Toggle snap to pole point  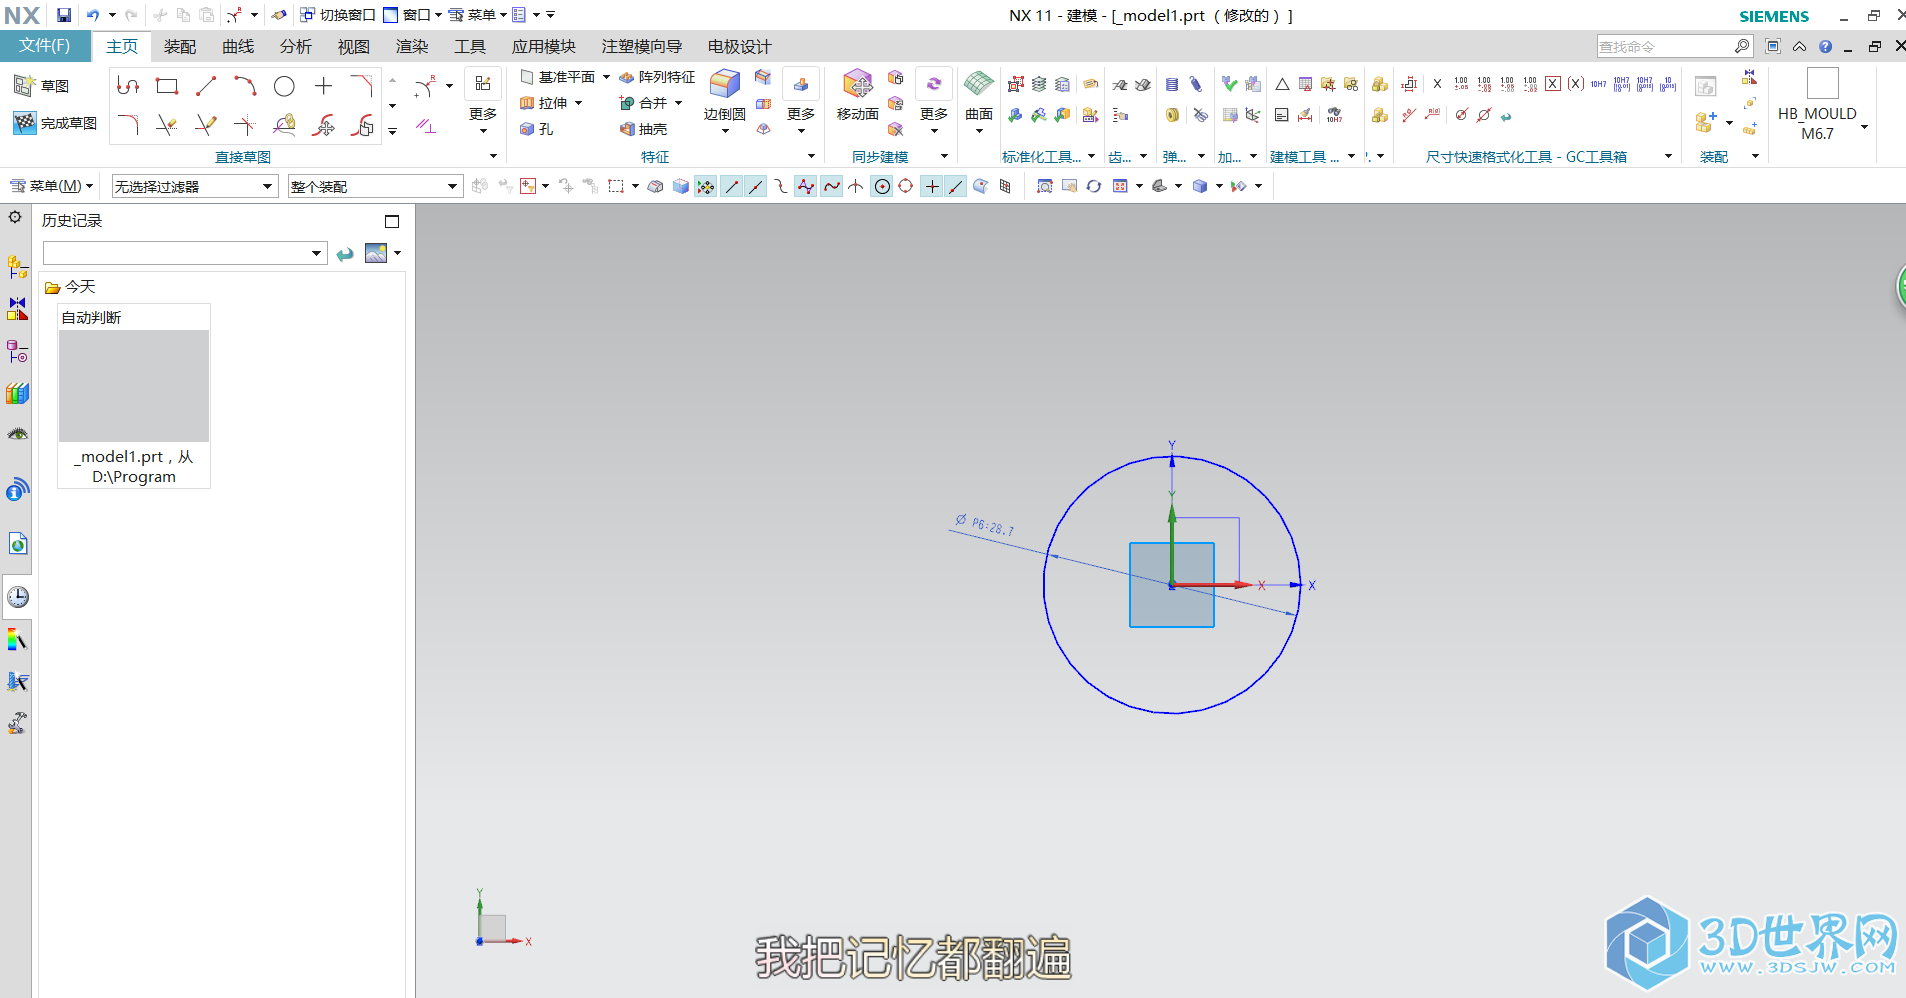click(806, 186)
